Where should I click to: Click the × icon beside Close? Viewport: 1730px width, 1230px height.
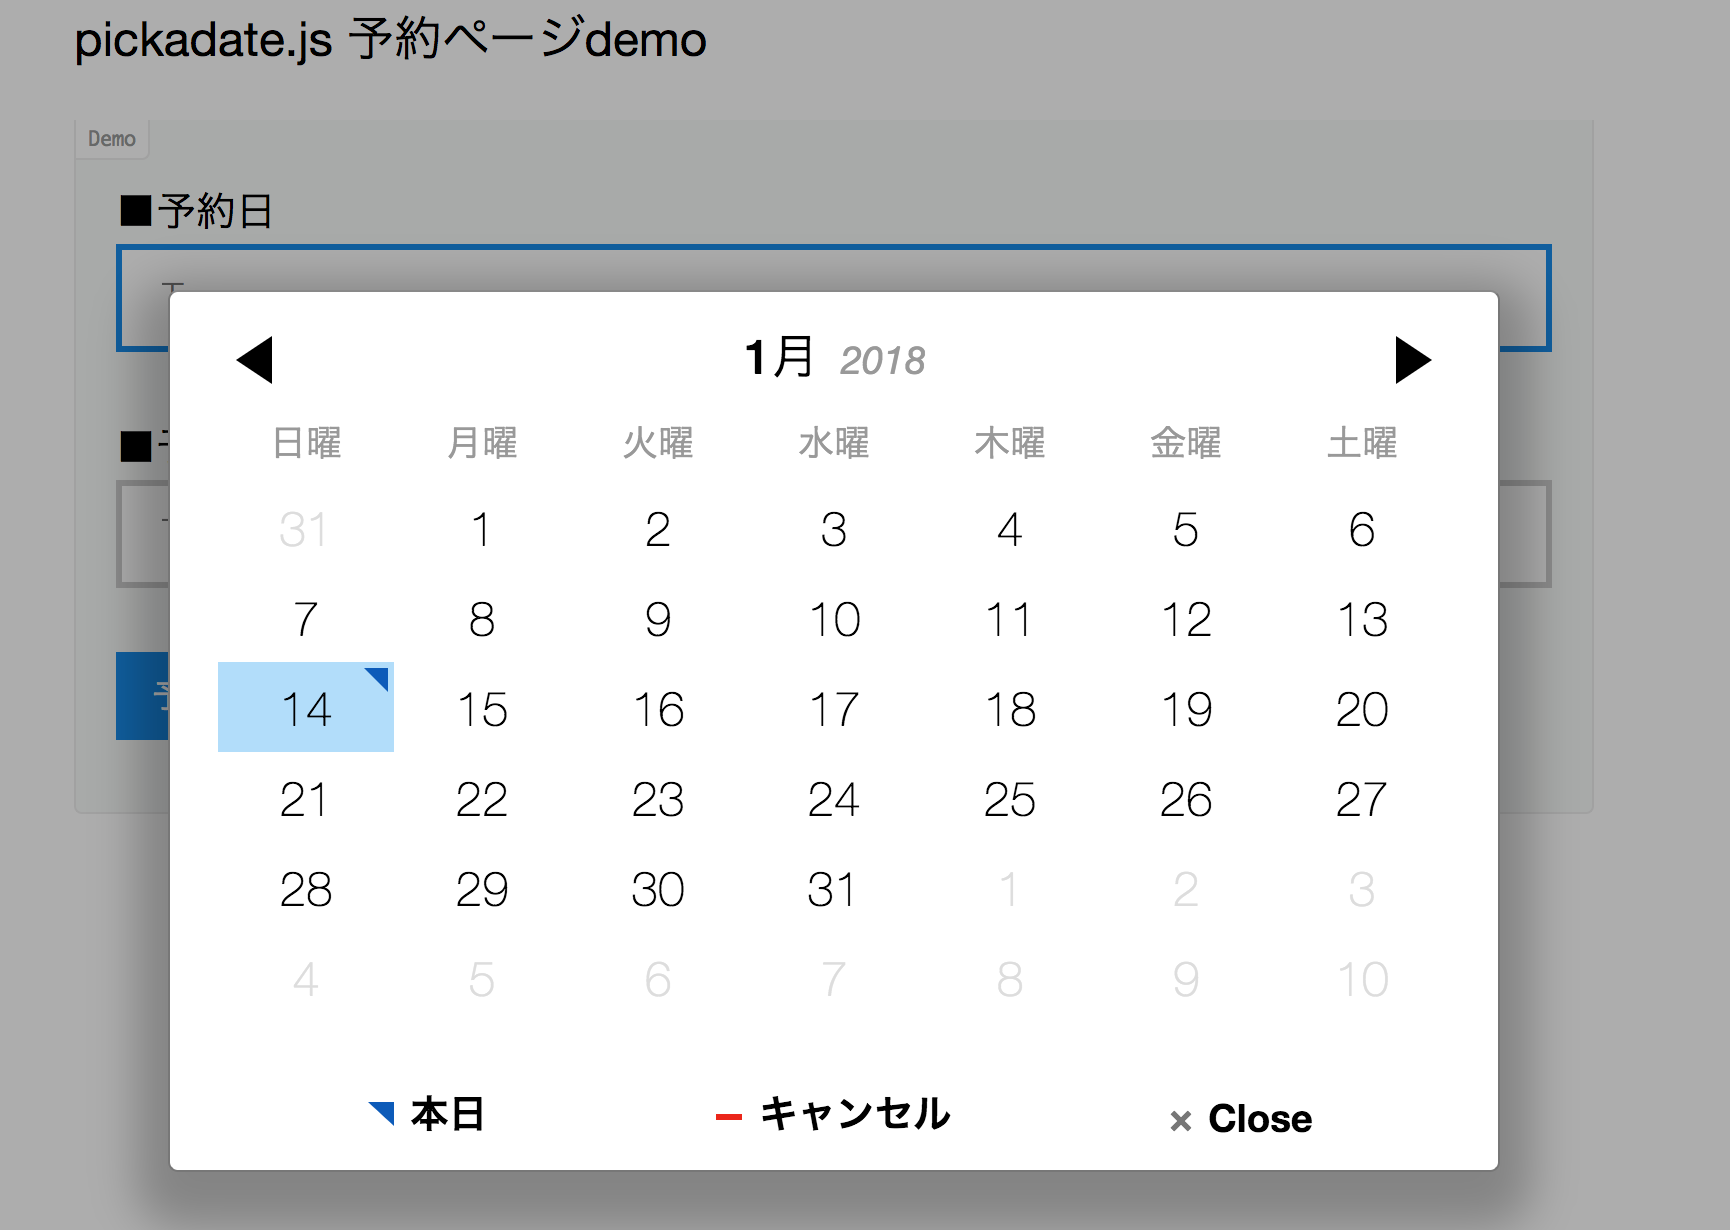pyautogui.click(x=1181, y=1120)
